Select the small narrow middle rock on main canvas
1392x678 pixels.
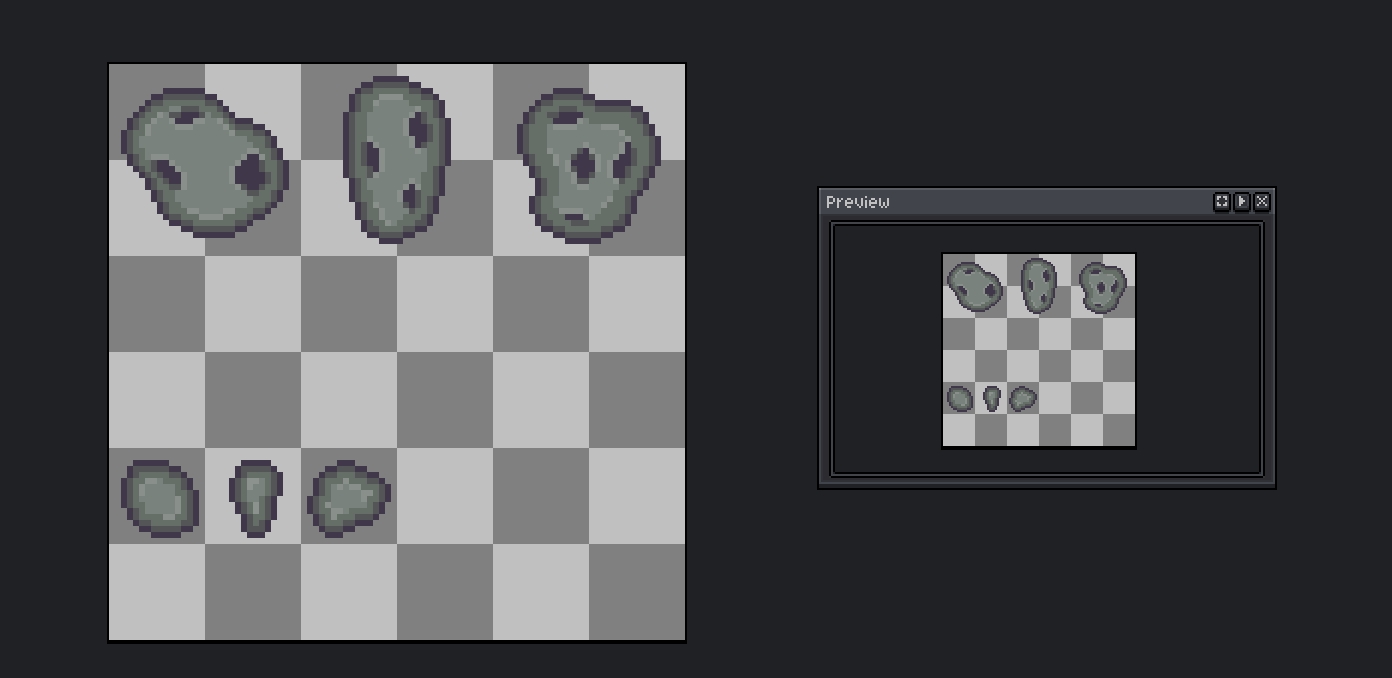coord(256,497)
